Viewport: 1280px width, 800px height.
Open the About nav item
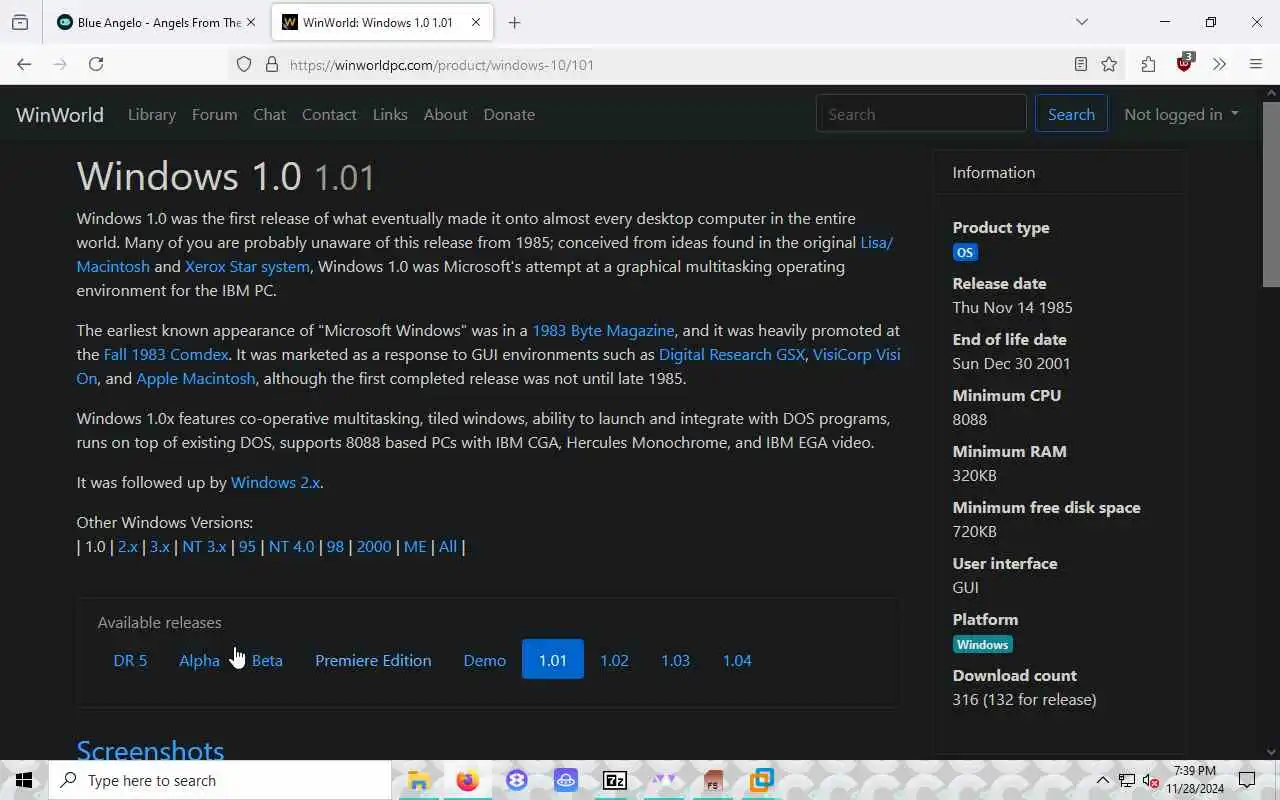[x=445, y=114]
